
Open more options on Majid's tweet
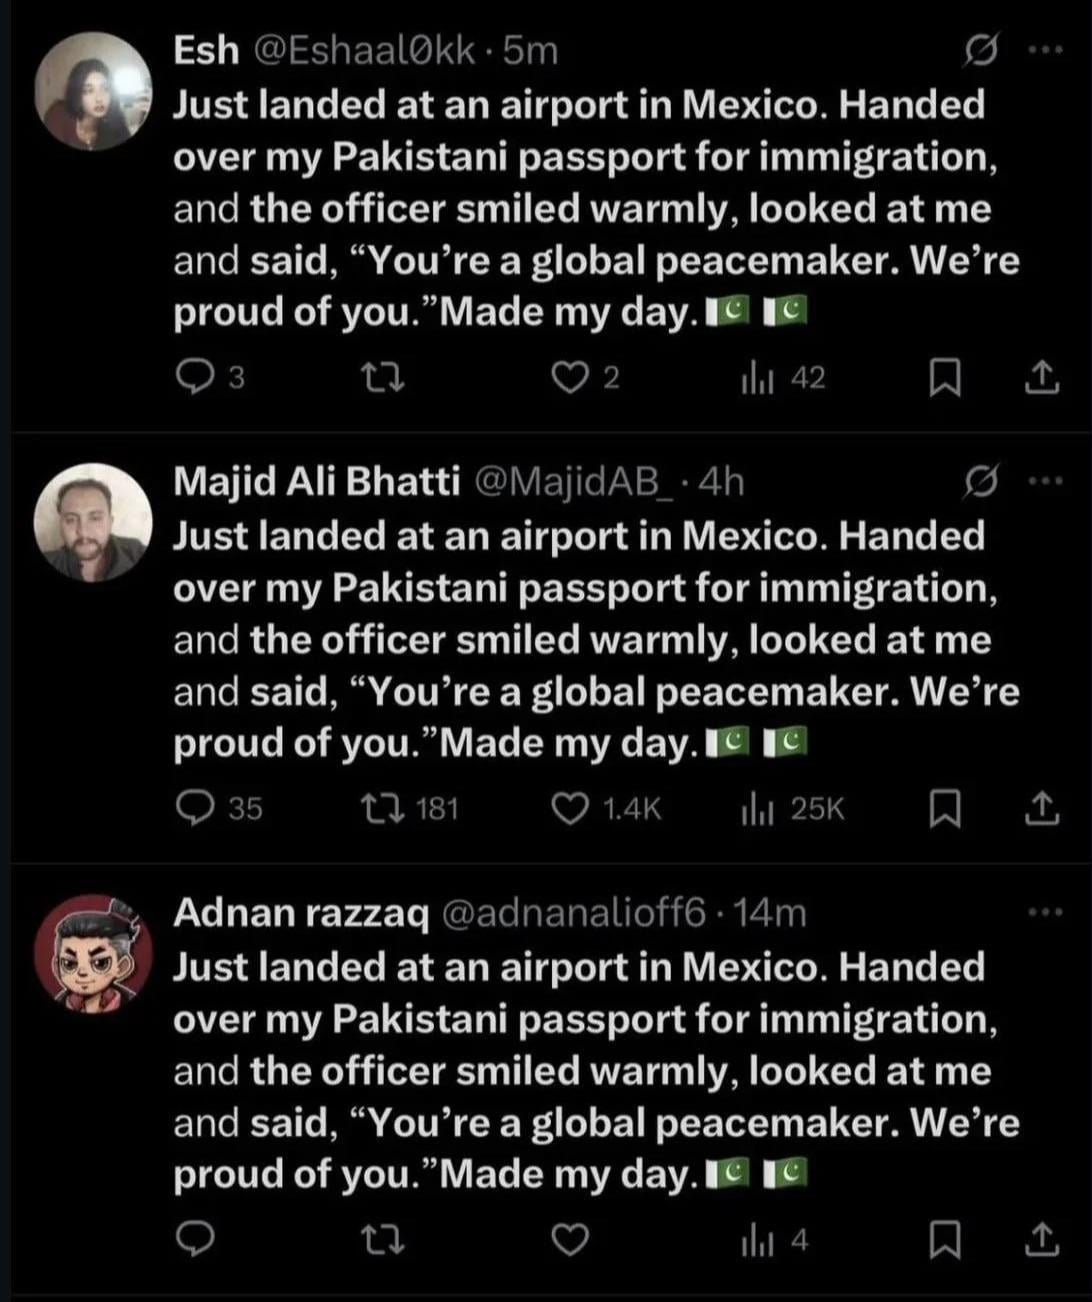pos(1045,482)
